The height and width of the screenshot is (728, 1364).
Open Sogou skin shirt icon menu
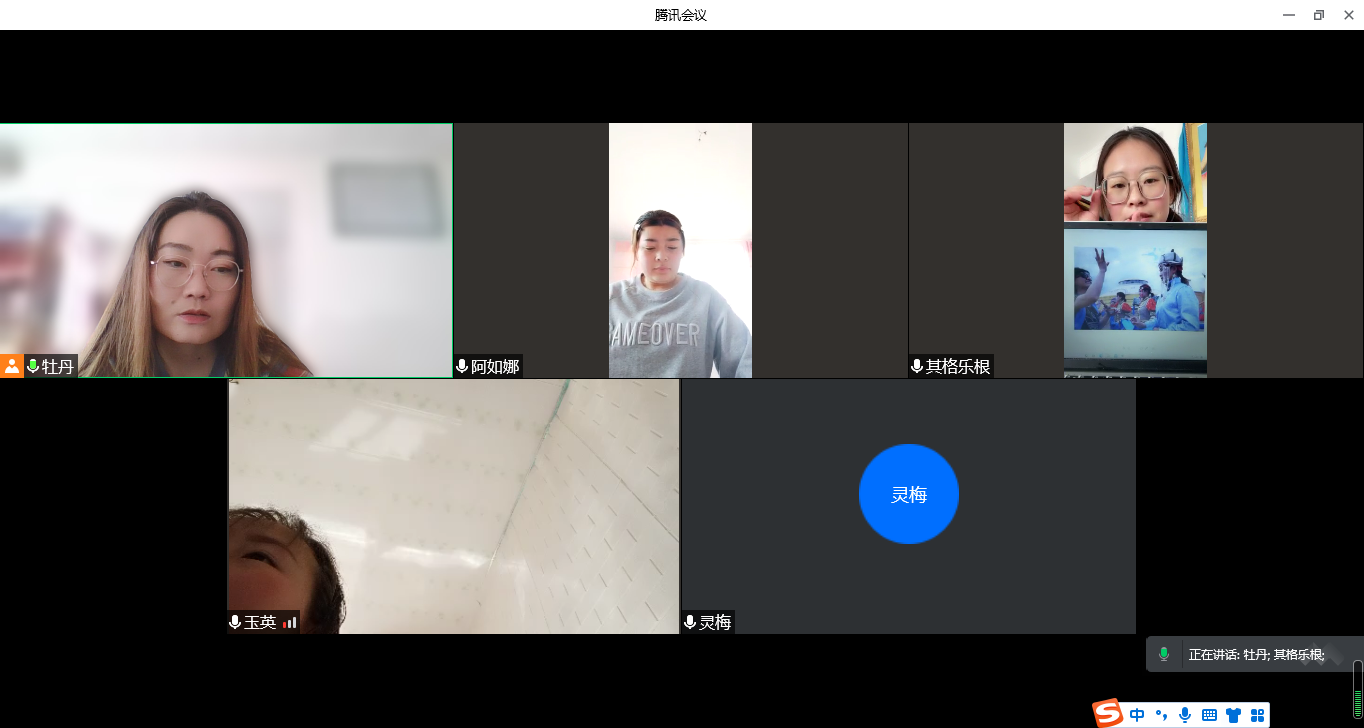coord(1233,715)
